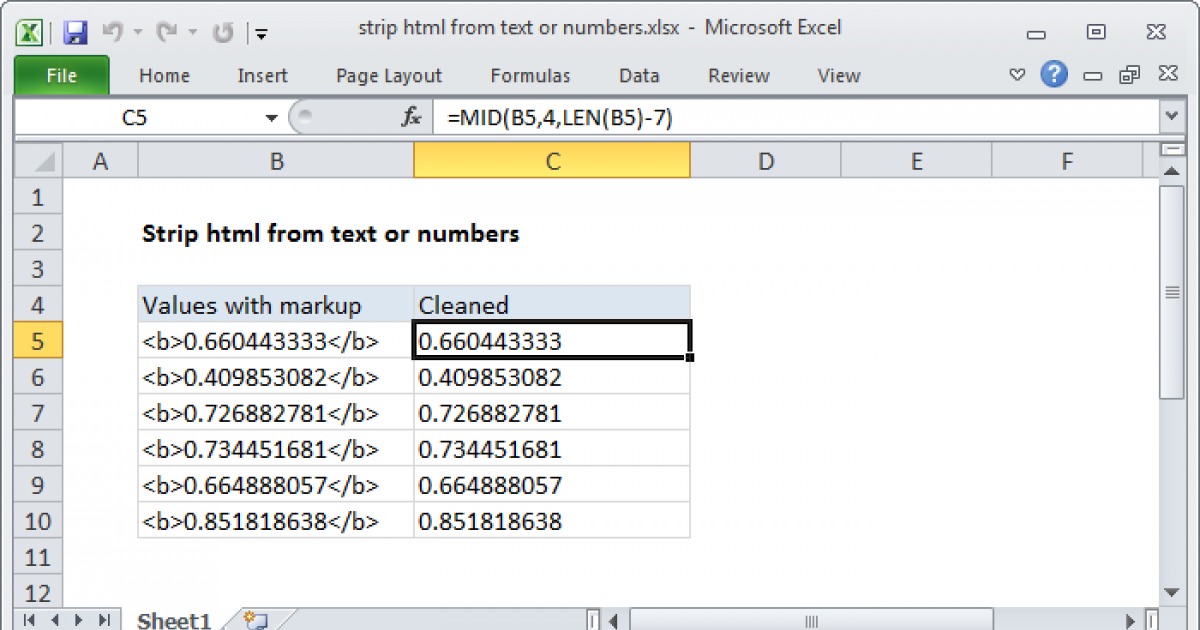This screenshot has width=1200, height=630.
Task: Click the vertical scrollbar down arrow
Action: [1172, 591]
